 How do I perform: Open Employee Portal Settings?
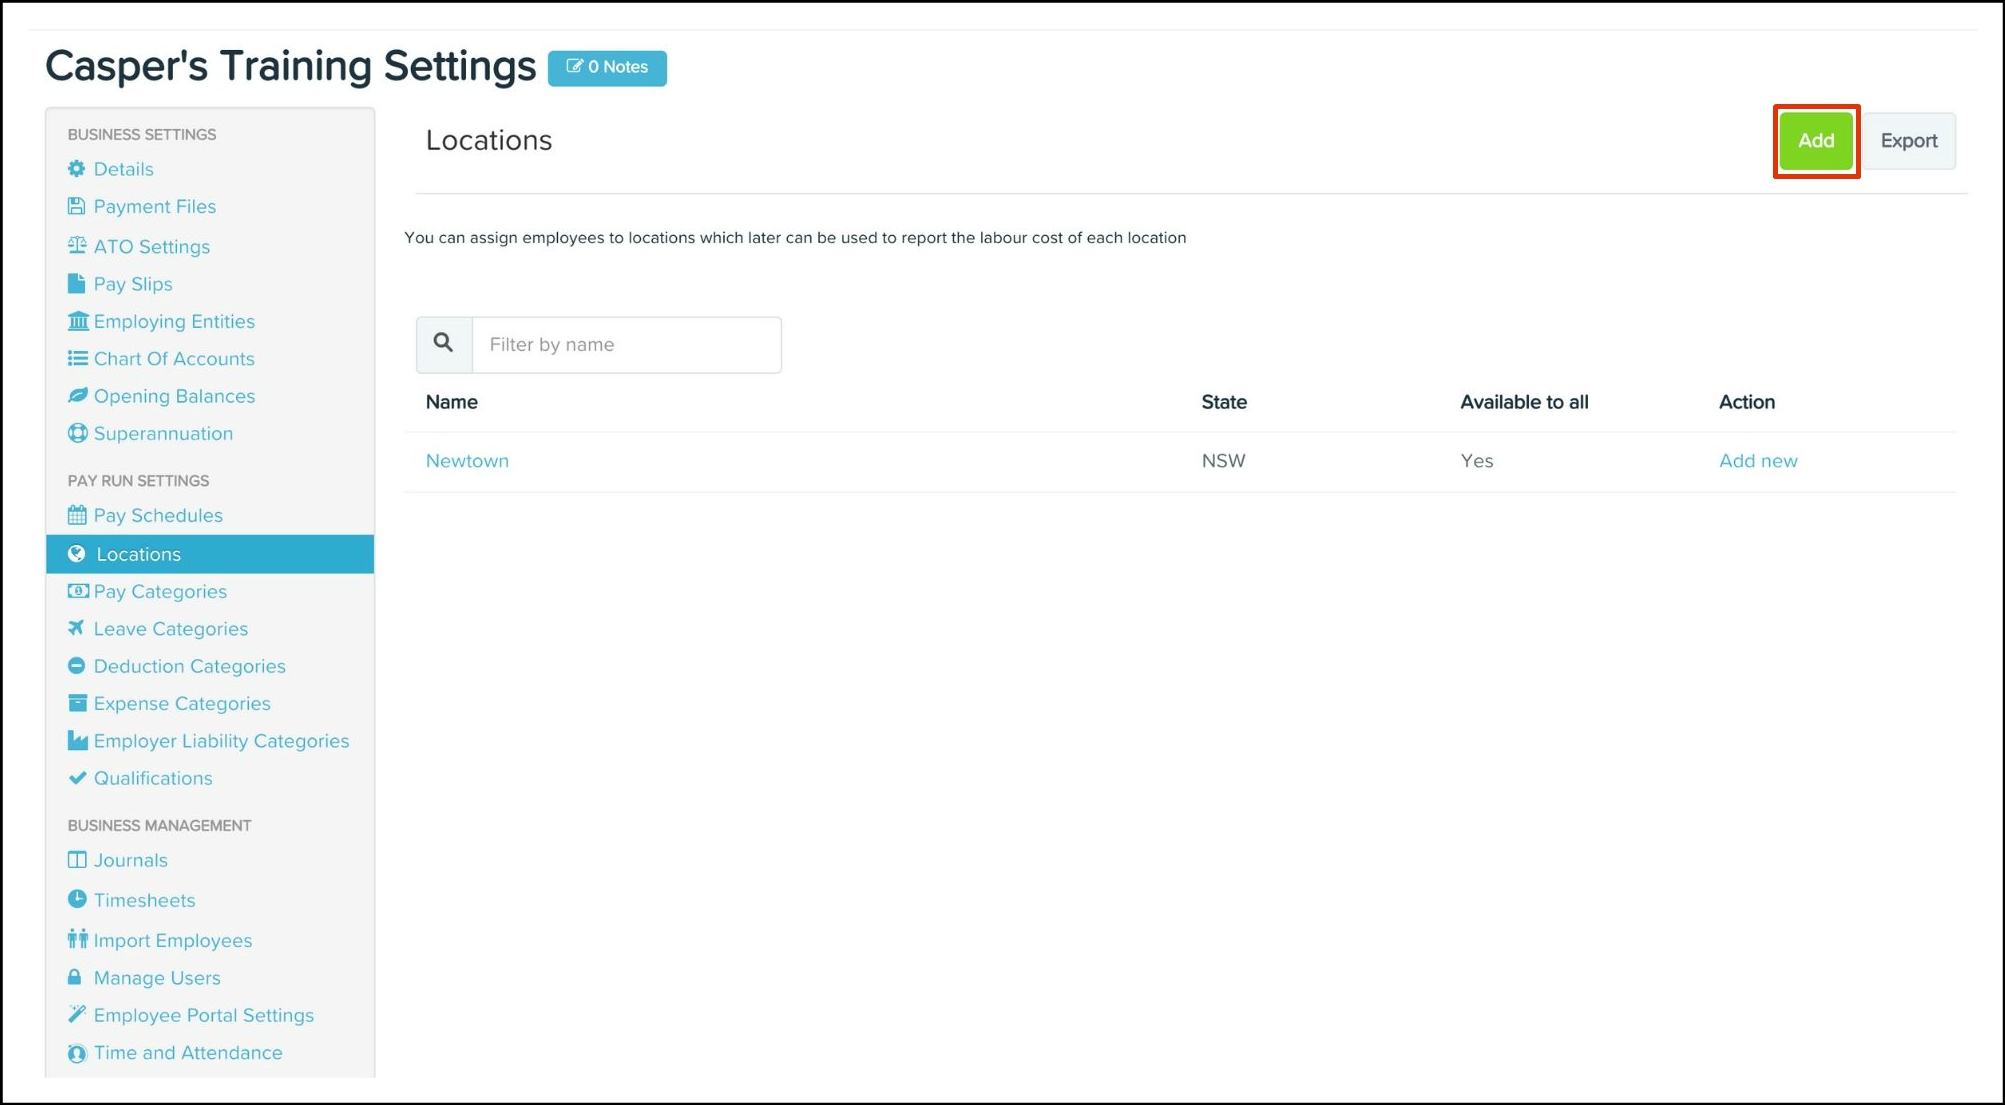point(203,1015)
